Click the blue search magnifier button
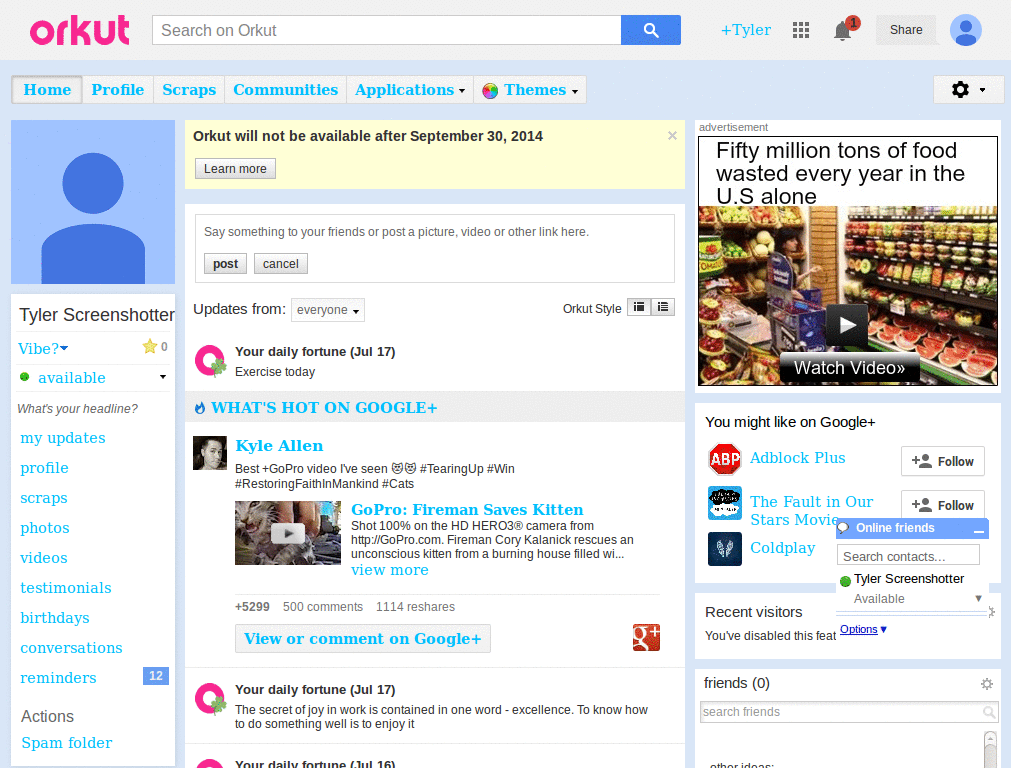 650,30
